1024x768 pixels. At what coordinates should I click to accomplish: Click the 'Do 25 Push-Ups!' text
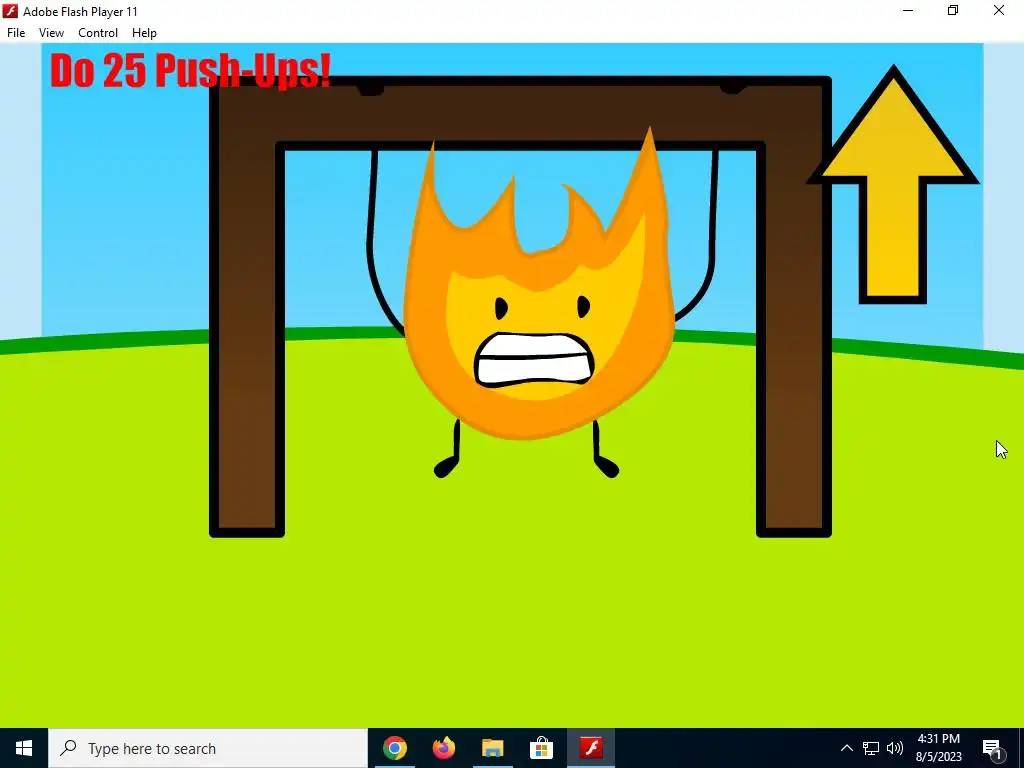[x=191, y=70]
